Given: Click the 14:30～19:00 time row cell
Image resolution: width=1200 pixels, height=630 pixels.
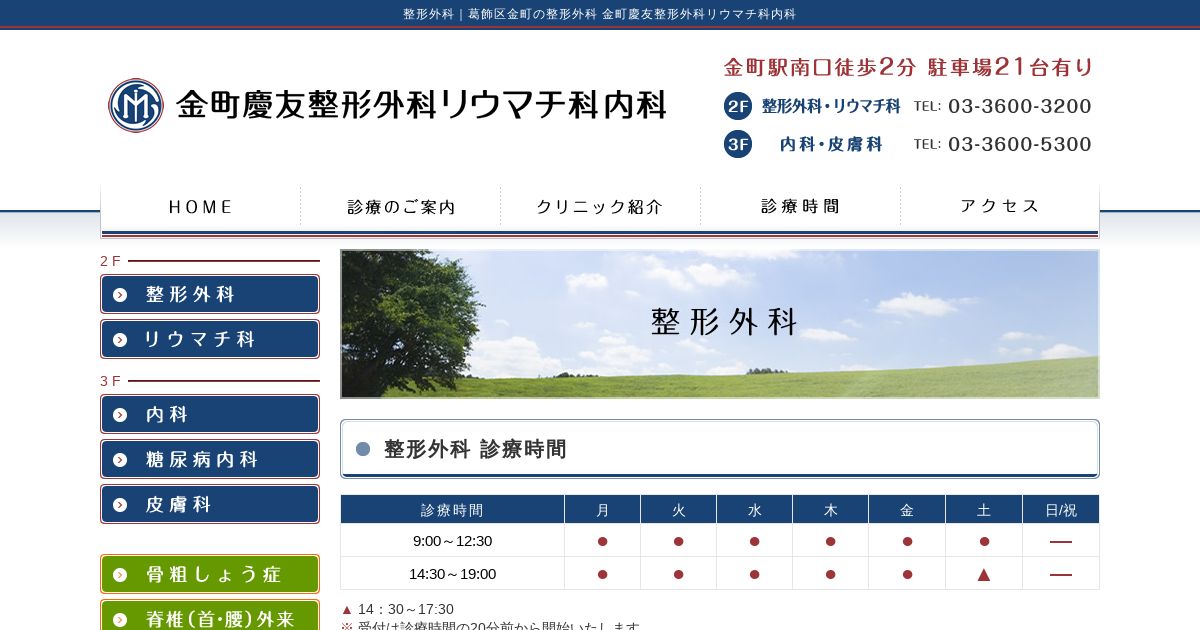Looking at the screenshot, I should [452, 574].
